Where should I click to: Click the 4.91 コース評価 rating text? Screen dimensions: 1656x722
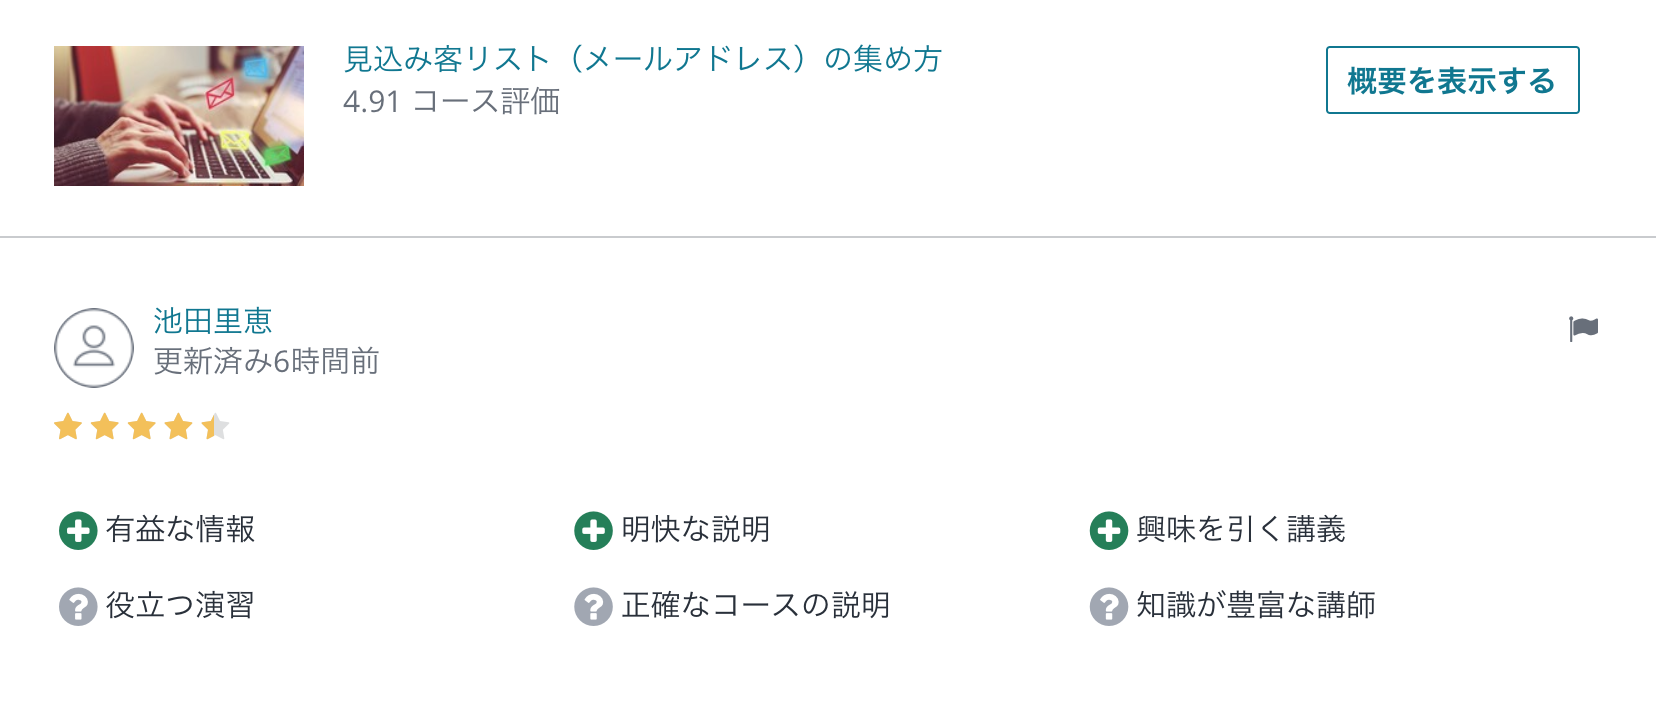tap(451, 101)
